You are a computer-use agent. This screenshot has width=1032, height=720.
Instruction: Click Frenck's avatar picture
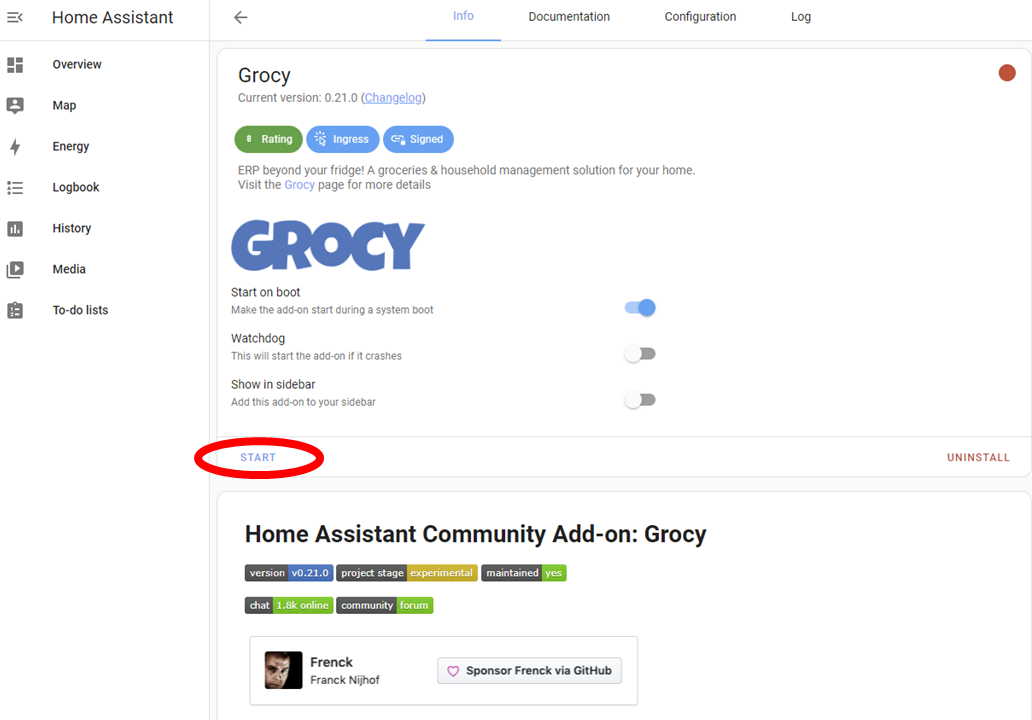point(284,670)
